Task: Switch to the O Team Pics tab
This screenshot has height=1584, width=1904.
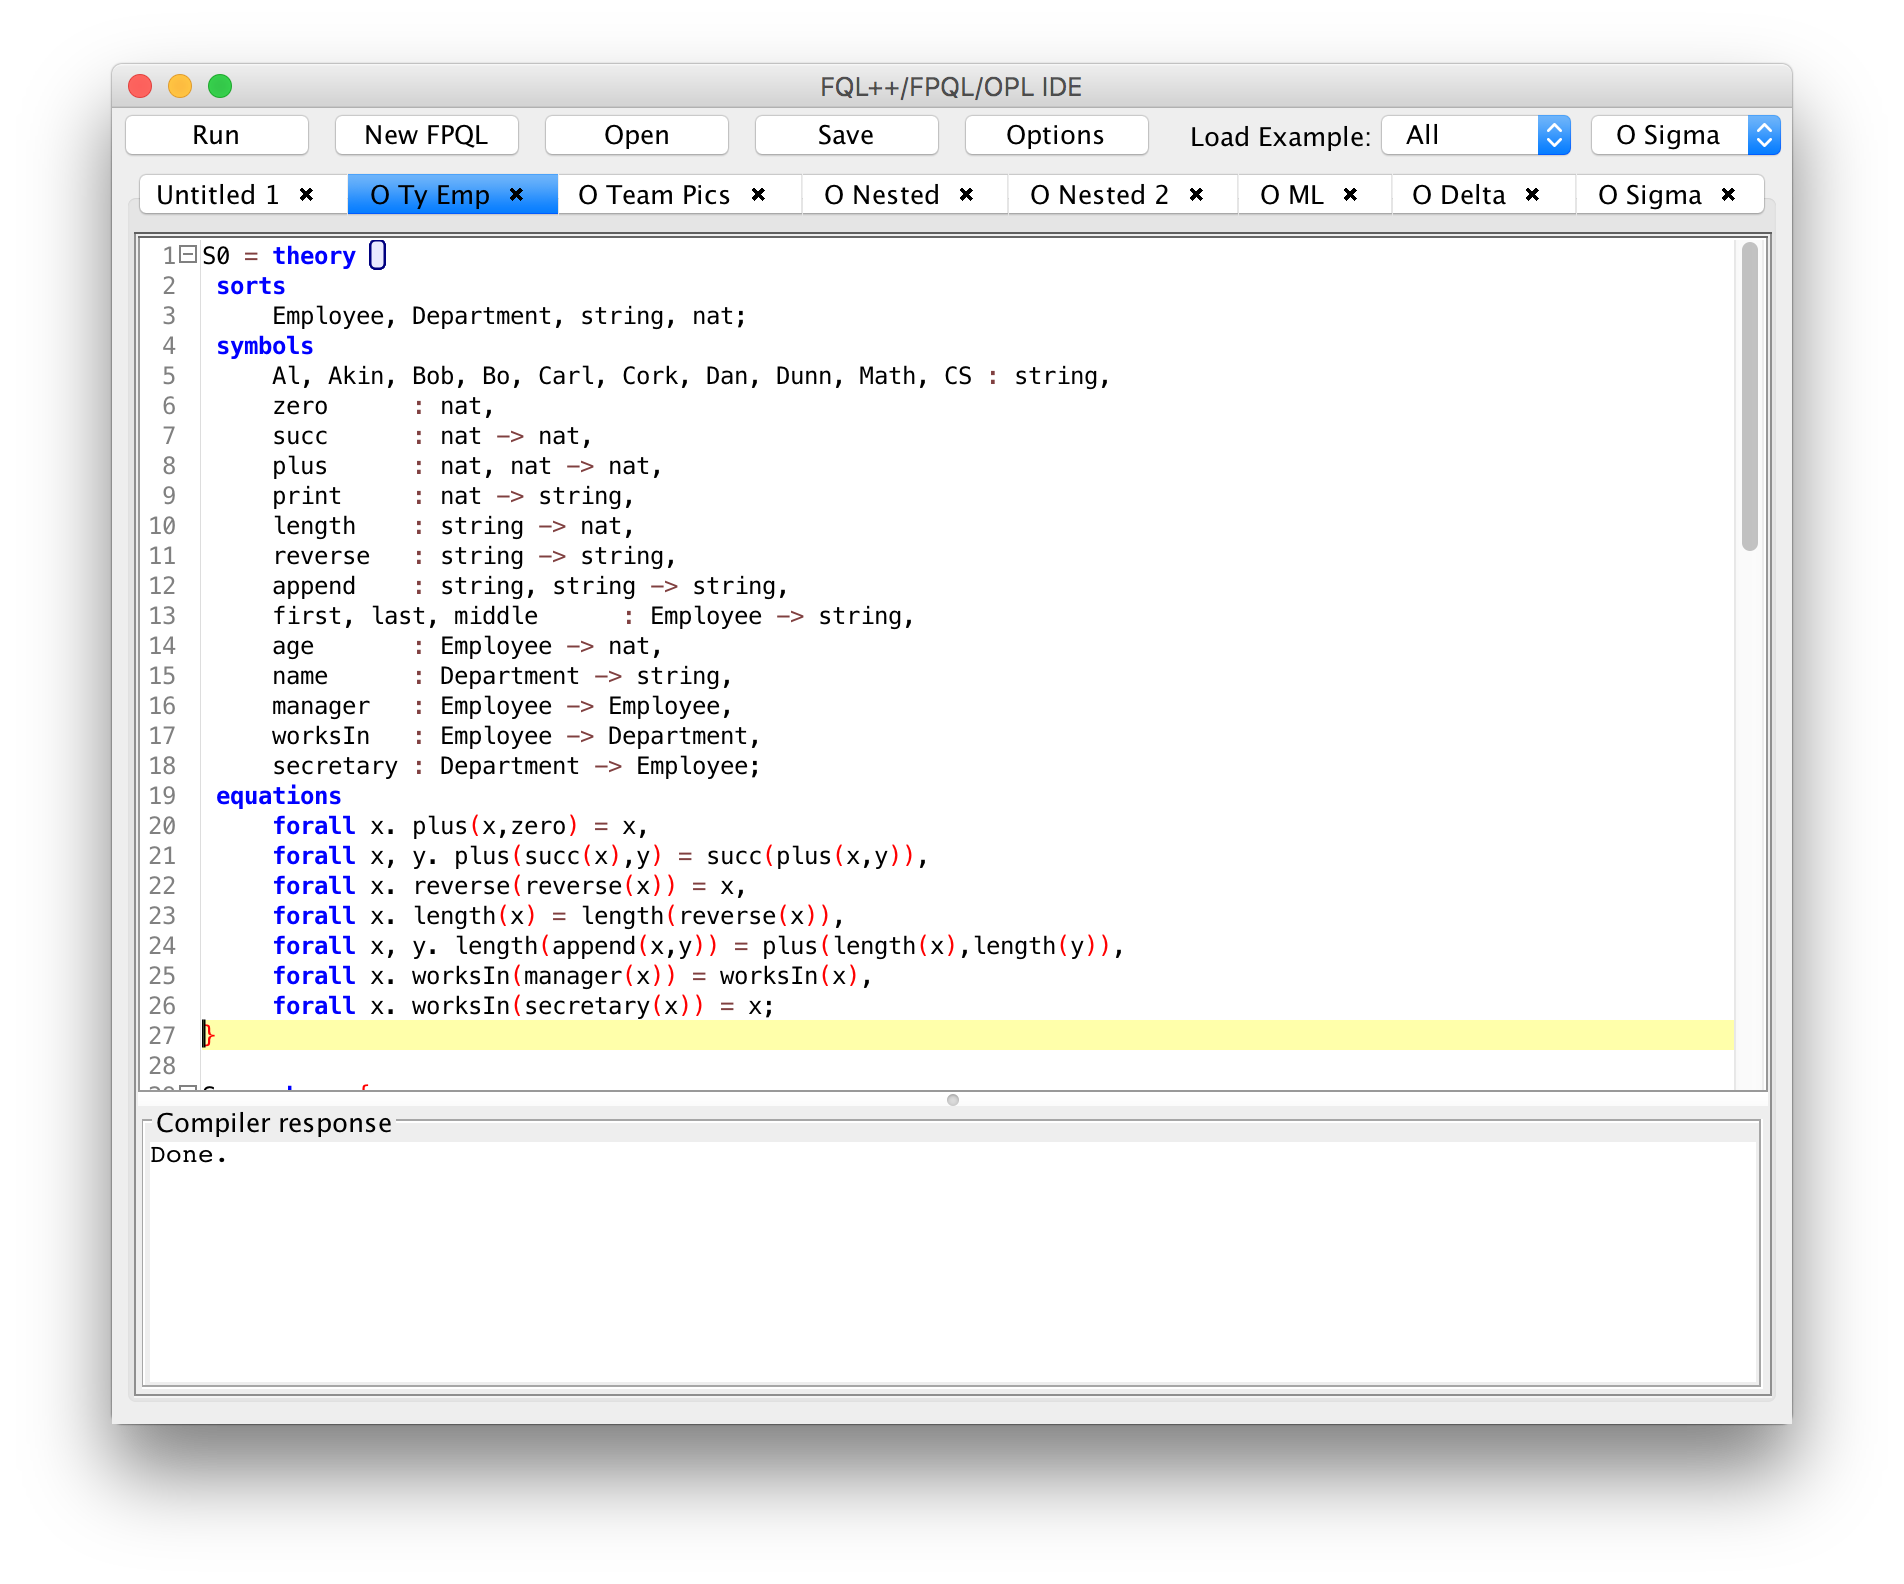Action: coord(655,195)
